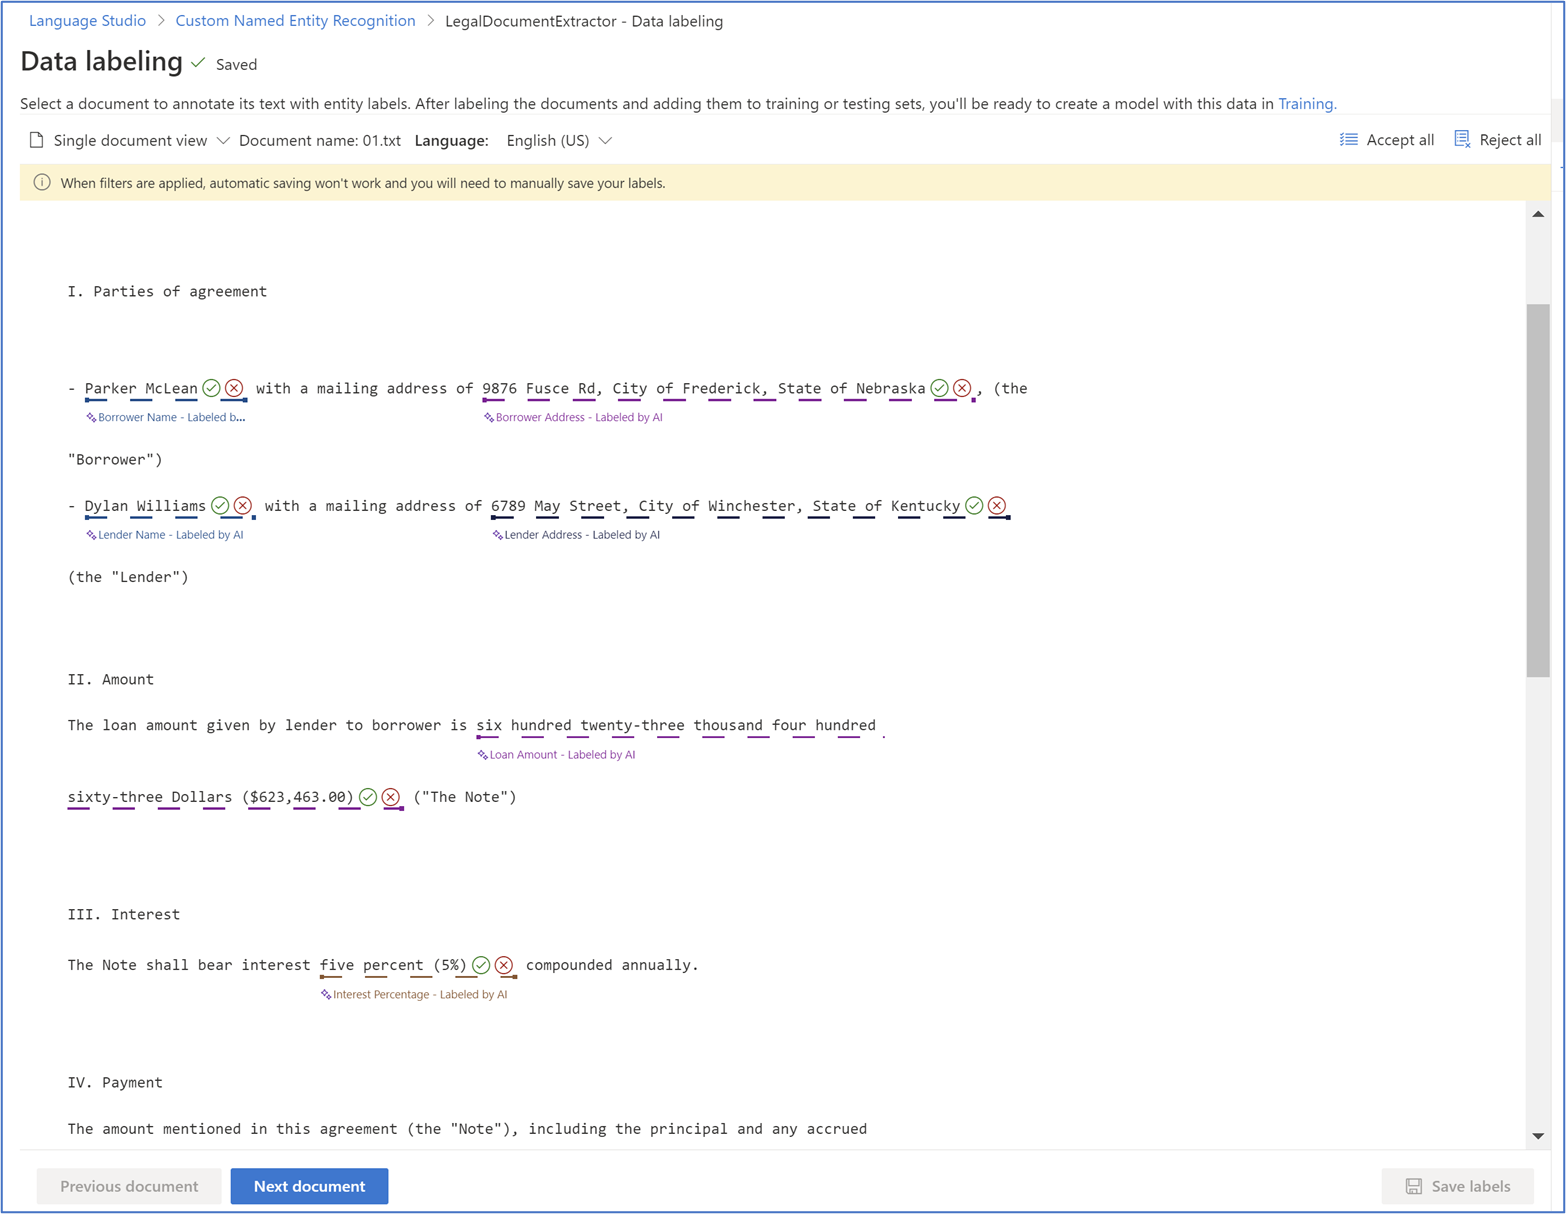This screenshot has width=1566, height=1214.
Task: Accept the Nebraska borrower address label
Action: 939,388
